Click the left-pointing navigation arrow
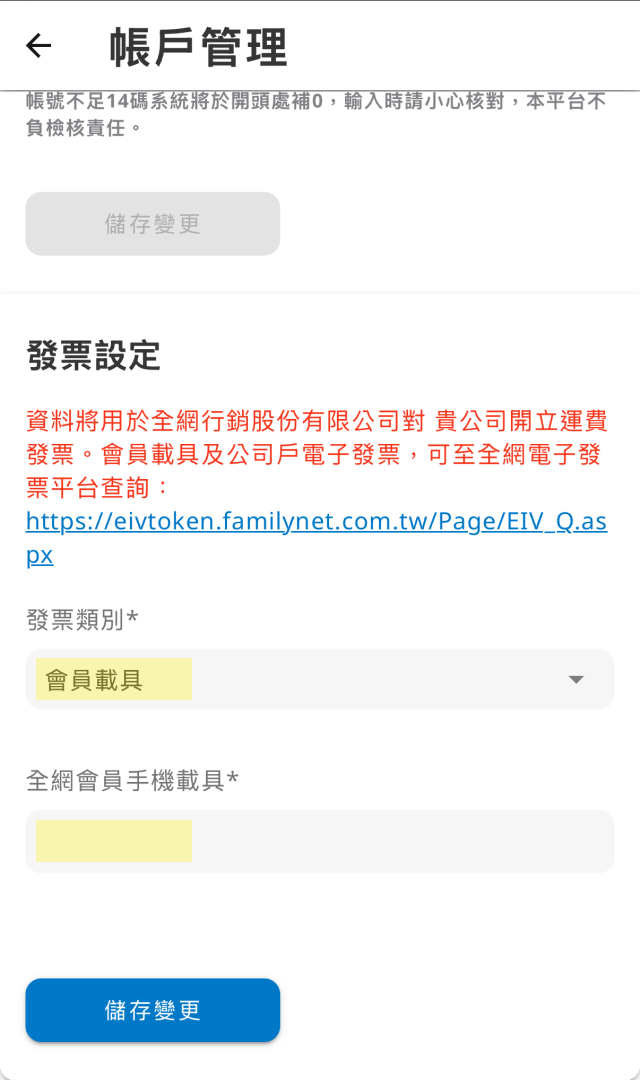 click(36, 46)
